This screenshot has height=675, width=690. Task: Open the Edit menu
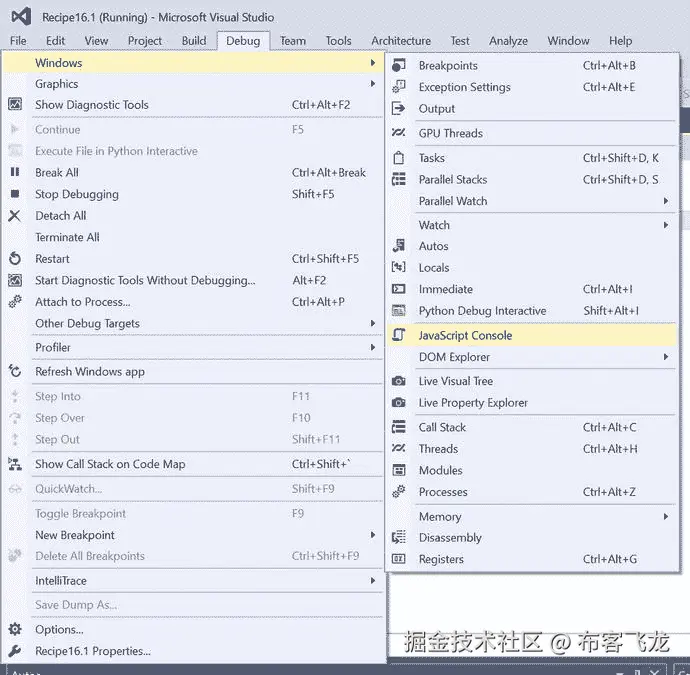[55, 41]
